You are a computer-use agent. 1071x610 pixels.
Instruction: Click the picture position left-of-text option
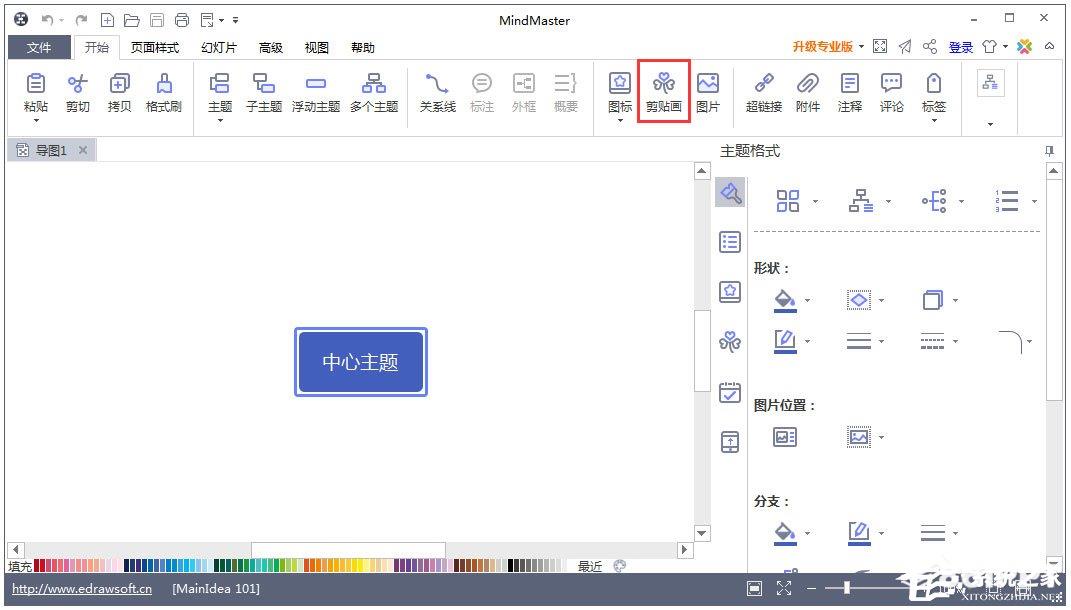point(785,437)
